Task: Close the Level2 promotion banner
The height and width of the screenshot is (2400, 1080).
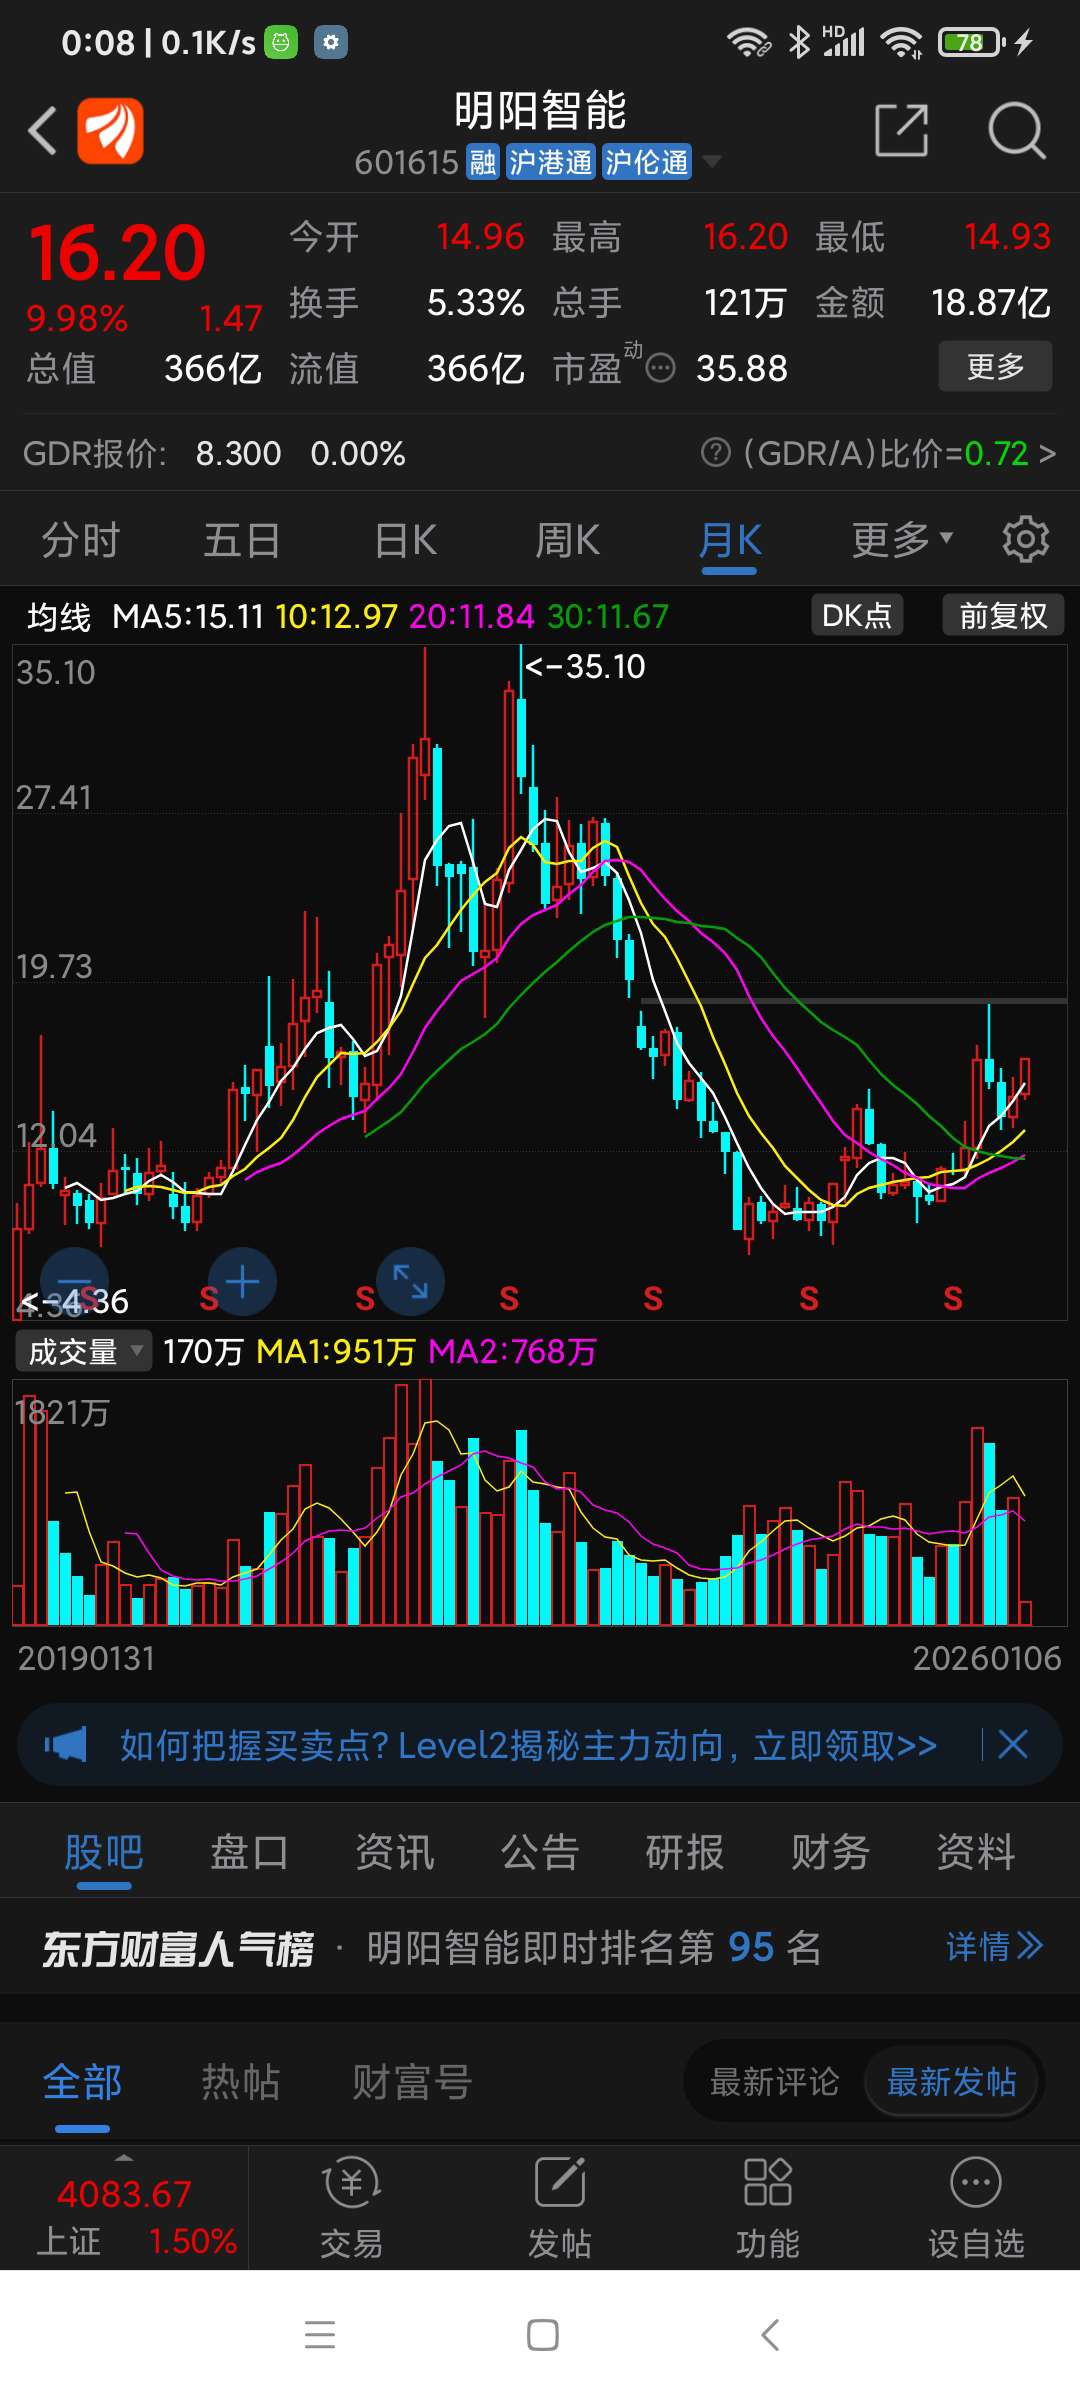Action: (x=1012, y=1745)
